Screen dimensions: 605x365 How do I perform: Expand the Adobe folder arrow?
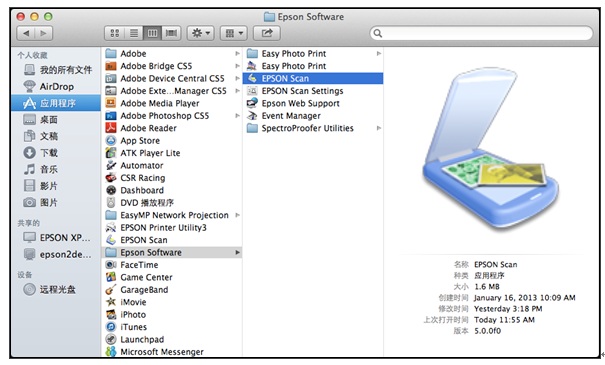pos(237,54)
